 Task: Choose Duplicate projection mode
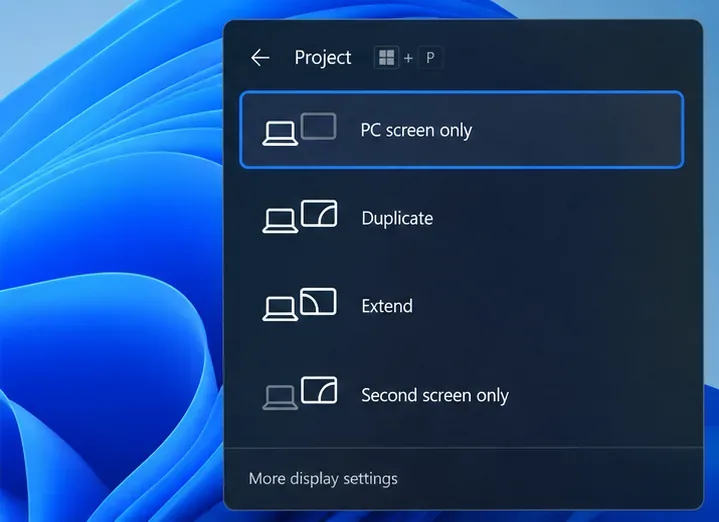(x=462, y=218)
